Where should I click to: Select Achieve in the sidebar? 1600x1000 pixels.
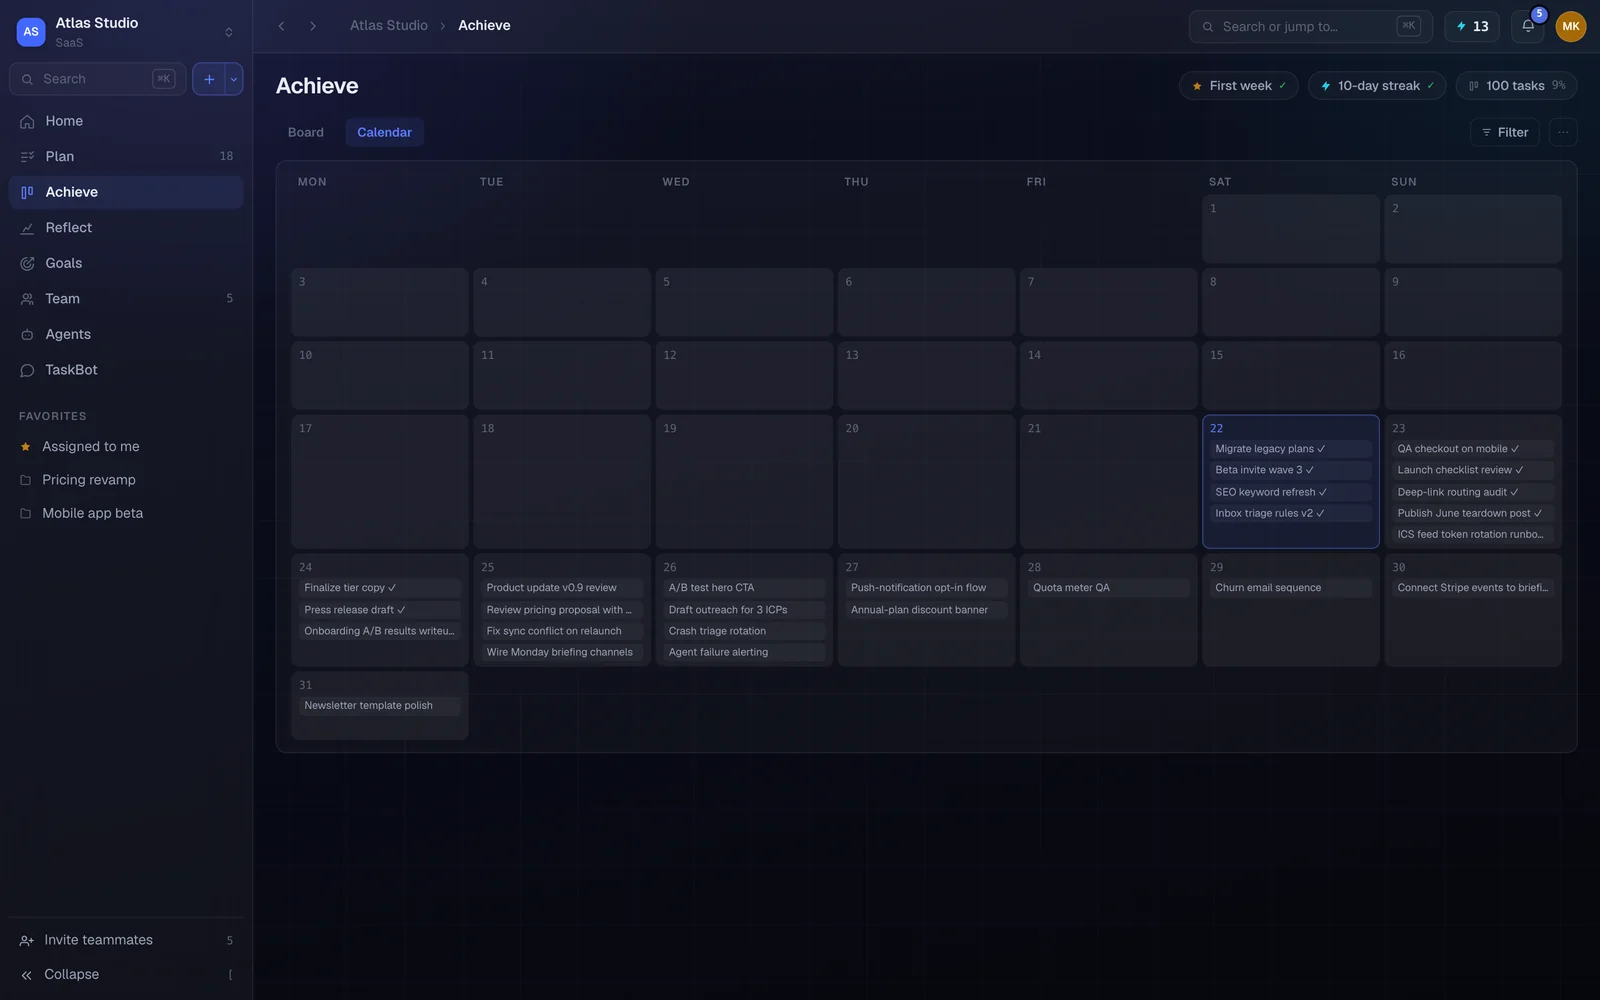point(126,192)
